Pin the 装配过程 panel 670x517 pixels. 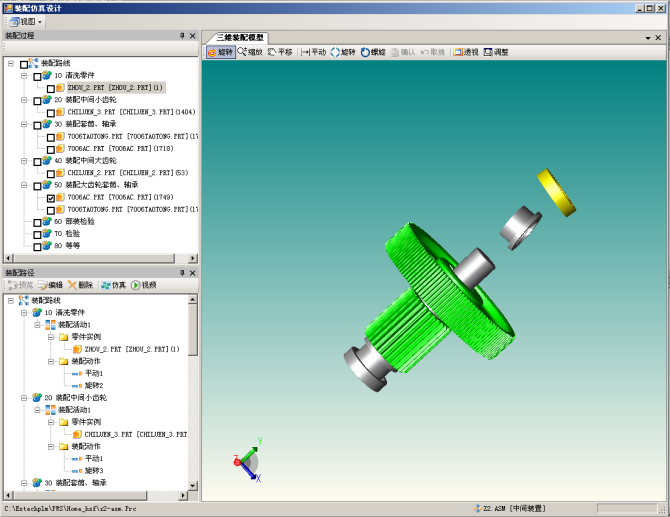pyautogui.click(x=182, y=35)
